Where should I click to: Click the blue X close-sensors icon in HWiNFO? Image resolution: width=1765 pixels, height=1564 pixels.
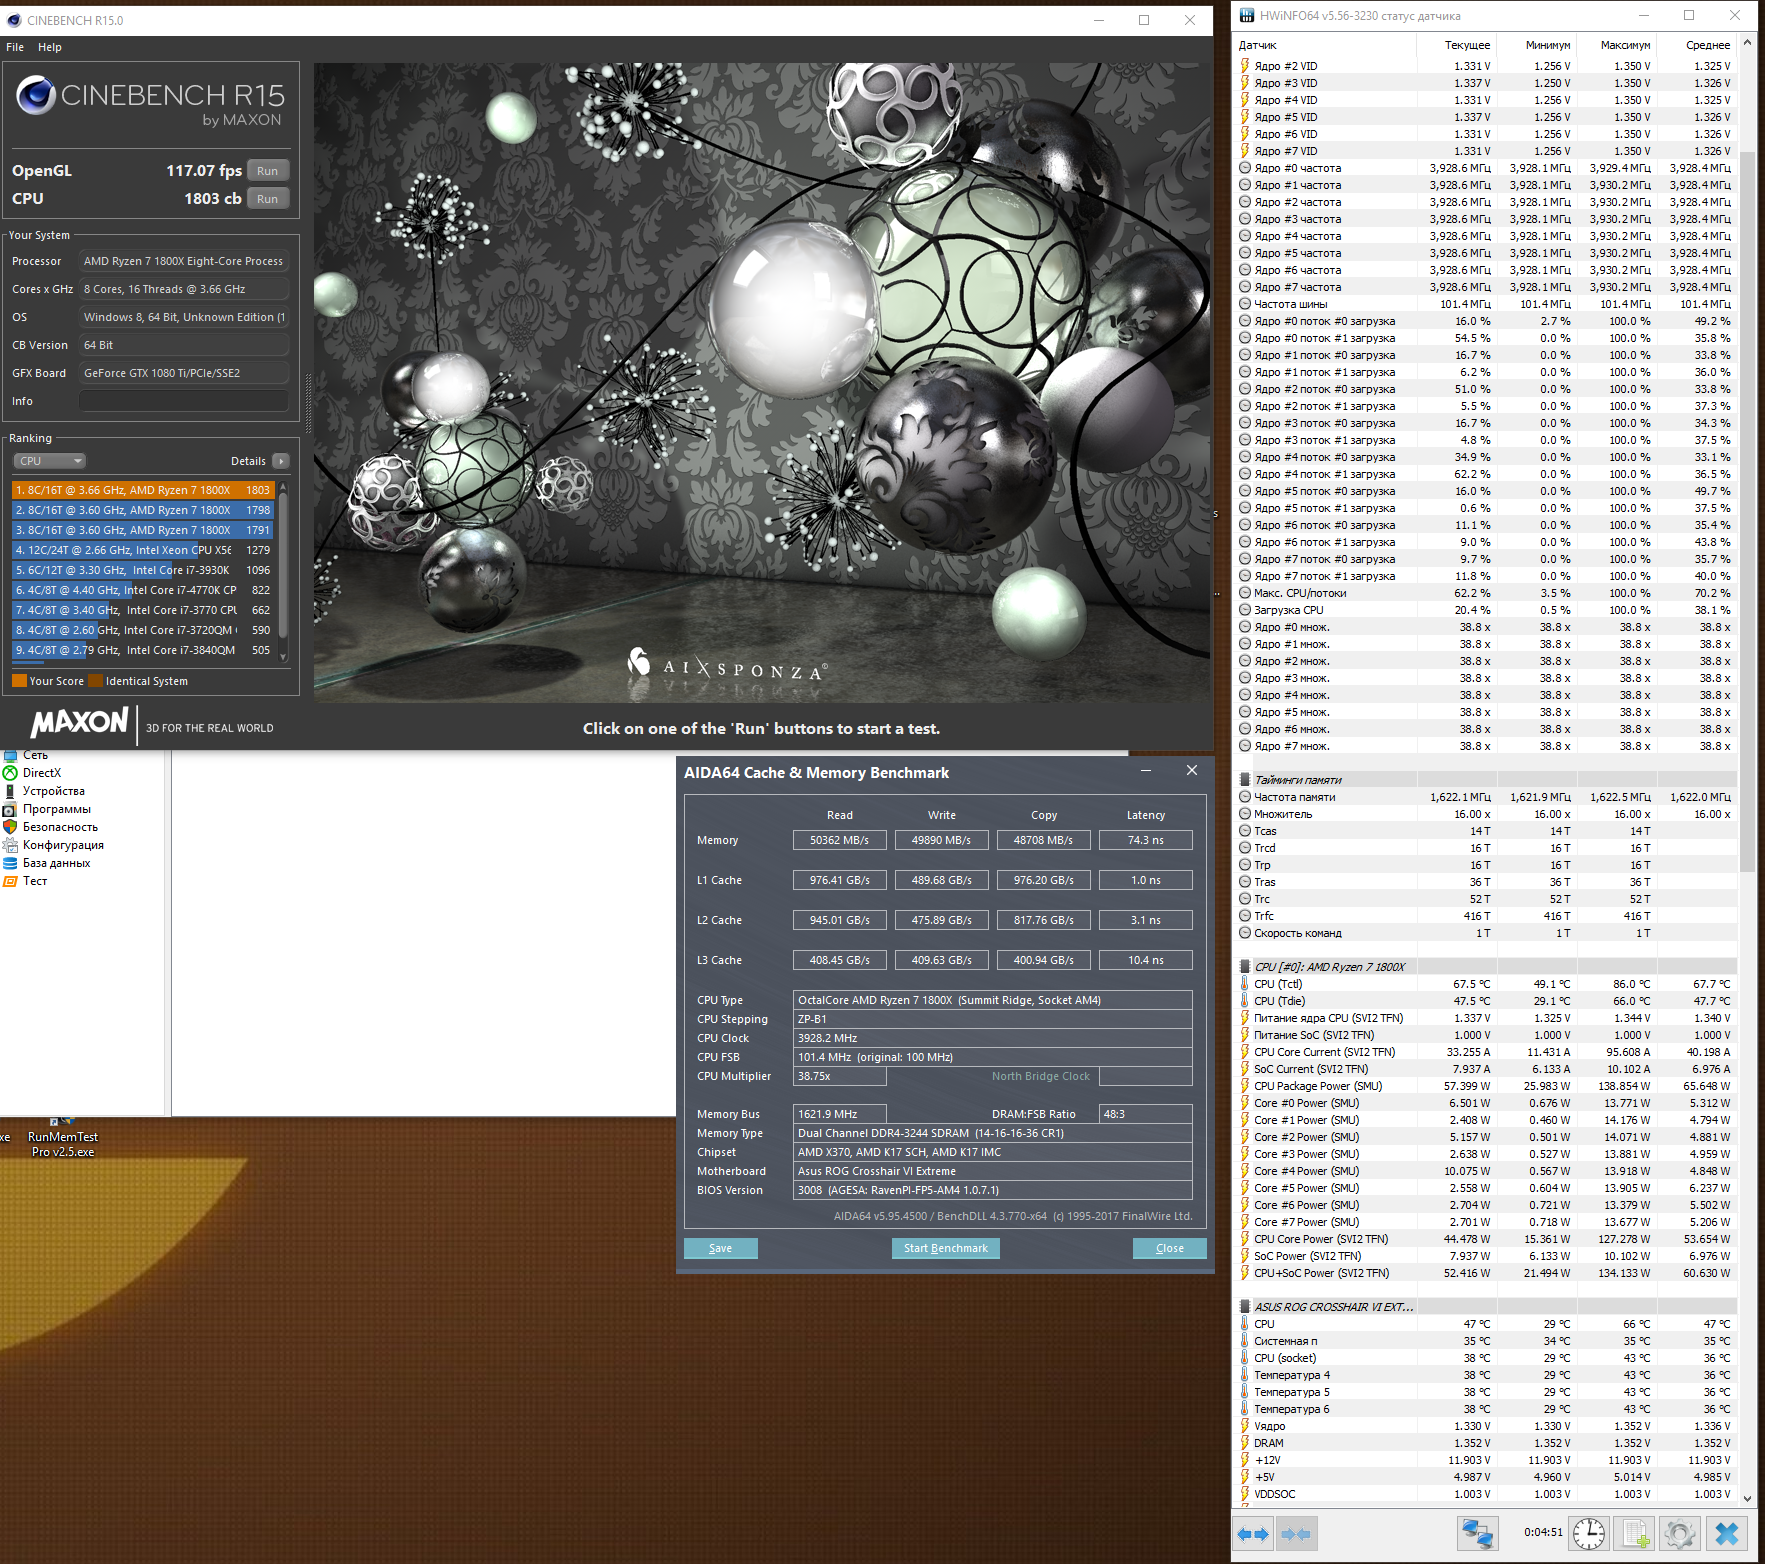(x=1727, y=1533)
